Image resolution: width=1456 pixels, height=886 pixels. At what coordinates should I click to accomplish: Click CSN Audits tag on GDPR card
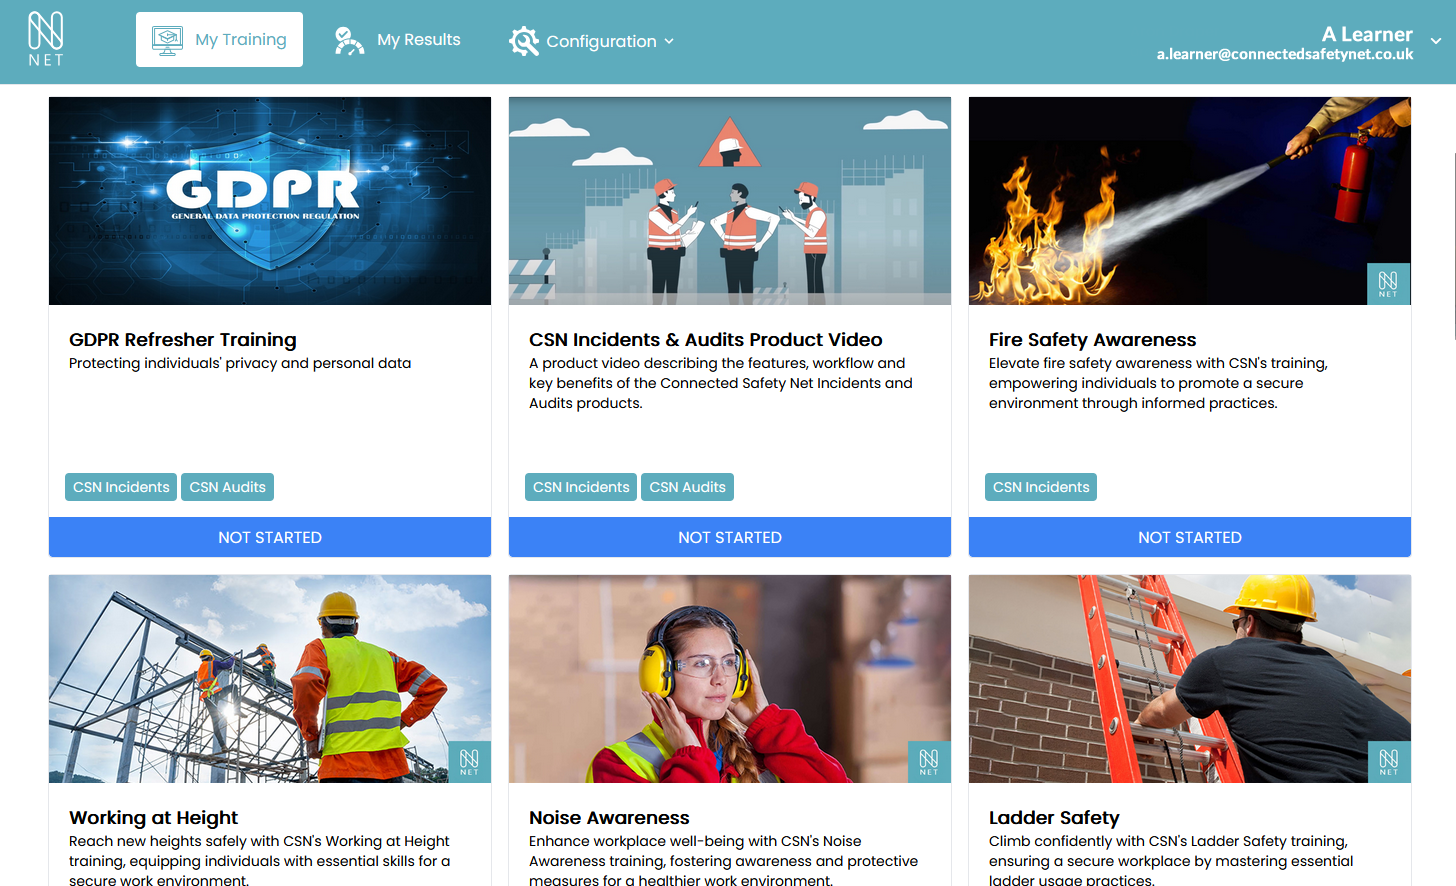(227, 487)
